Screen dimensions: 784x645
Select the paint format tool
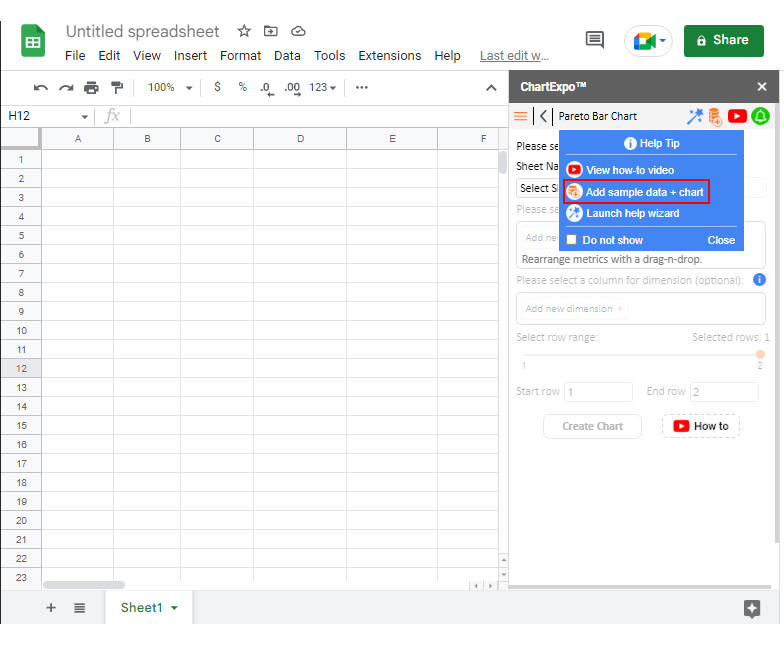point(117,88)
